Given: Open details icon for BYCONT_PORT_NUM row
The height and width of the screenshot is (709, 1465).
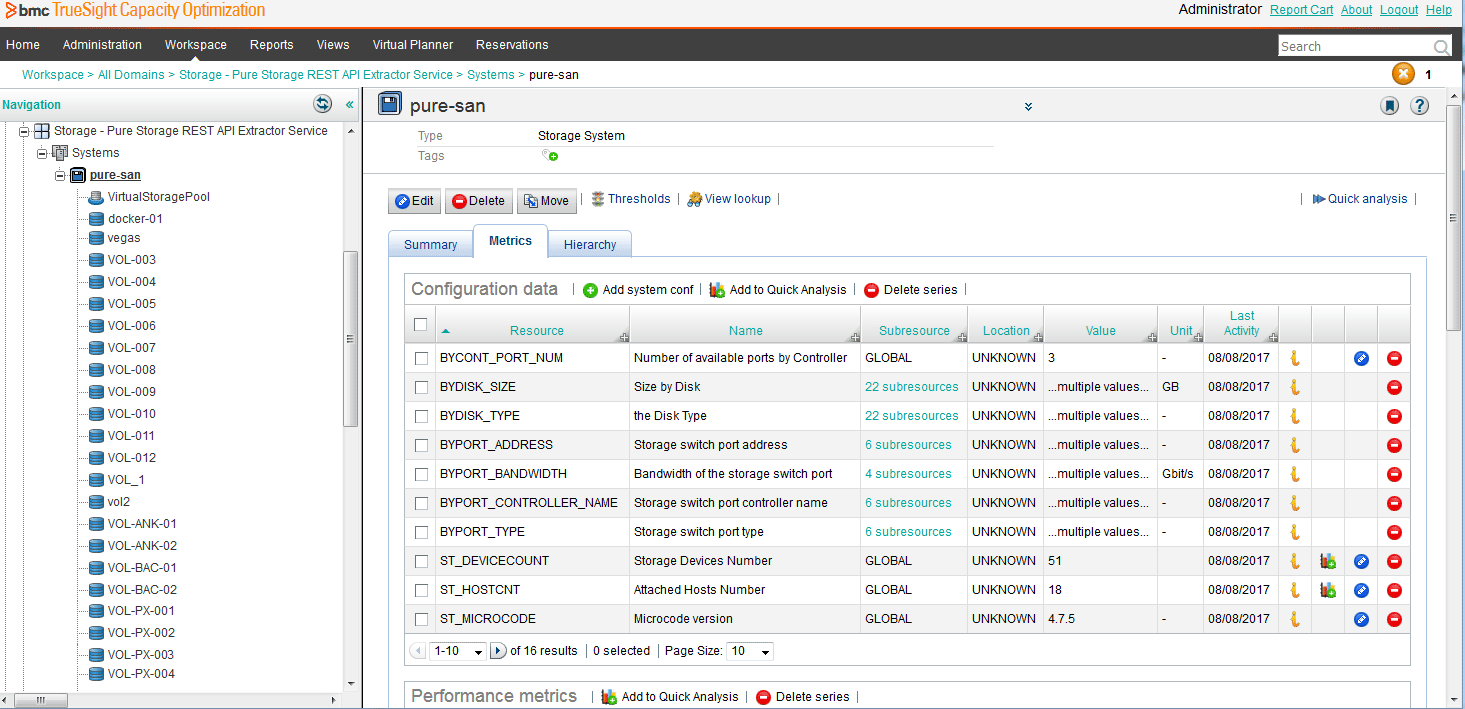Looking at the screenshot, I should [x=1294, y=358].
